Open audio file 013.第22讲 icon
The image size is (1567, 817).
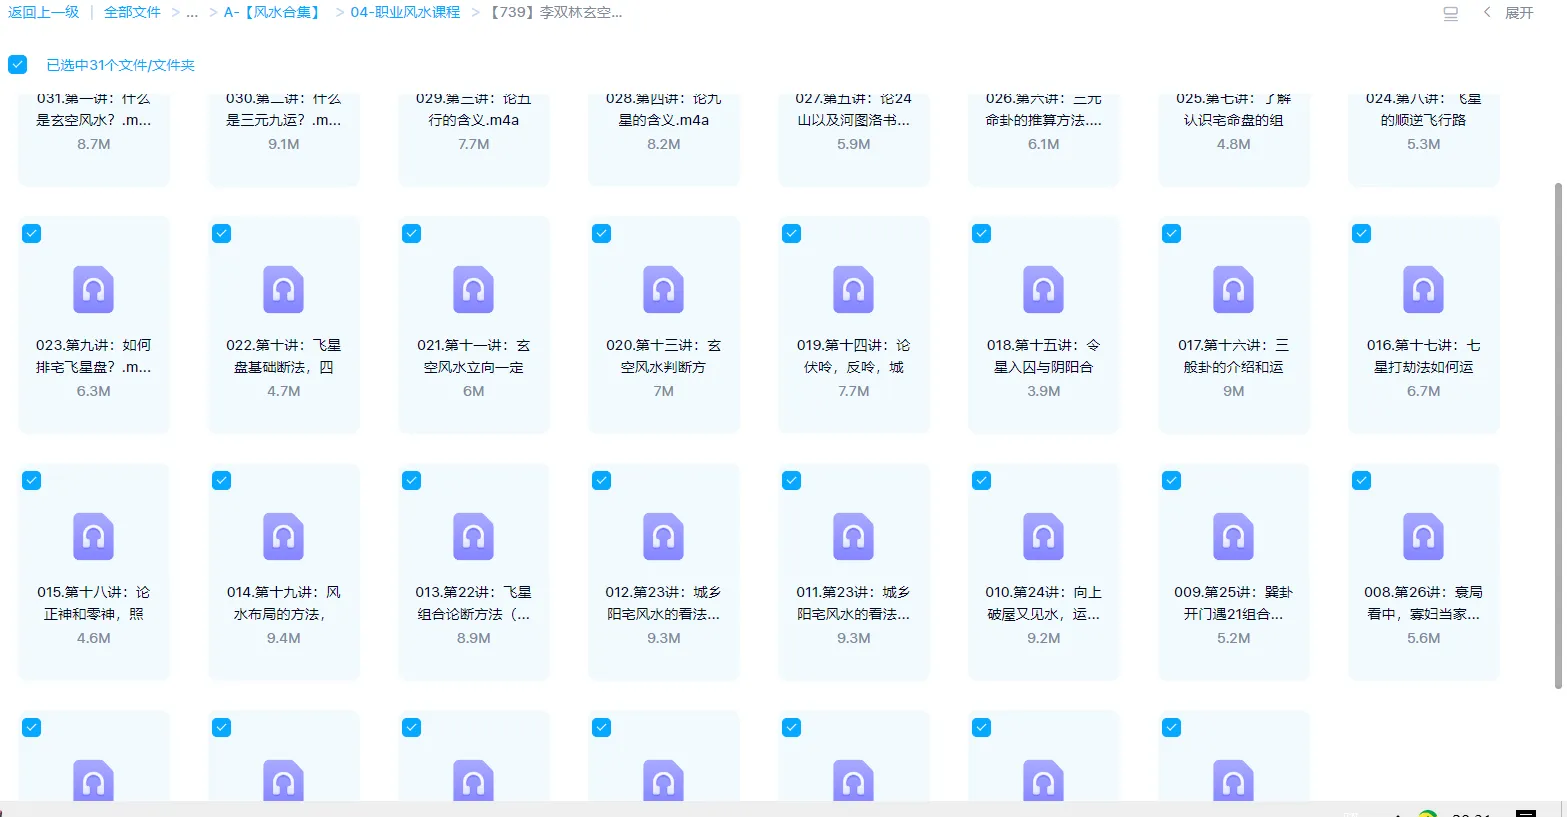473,537
